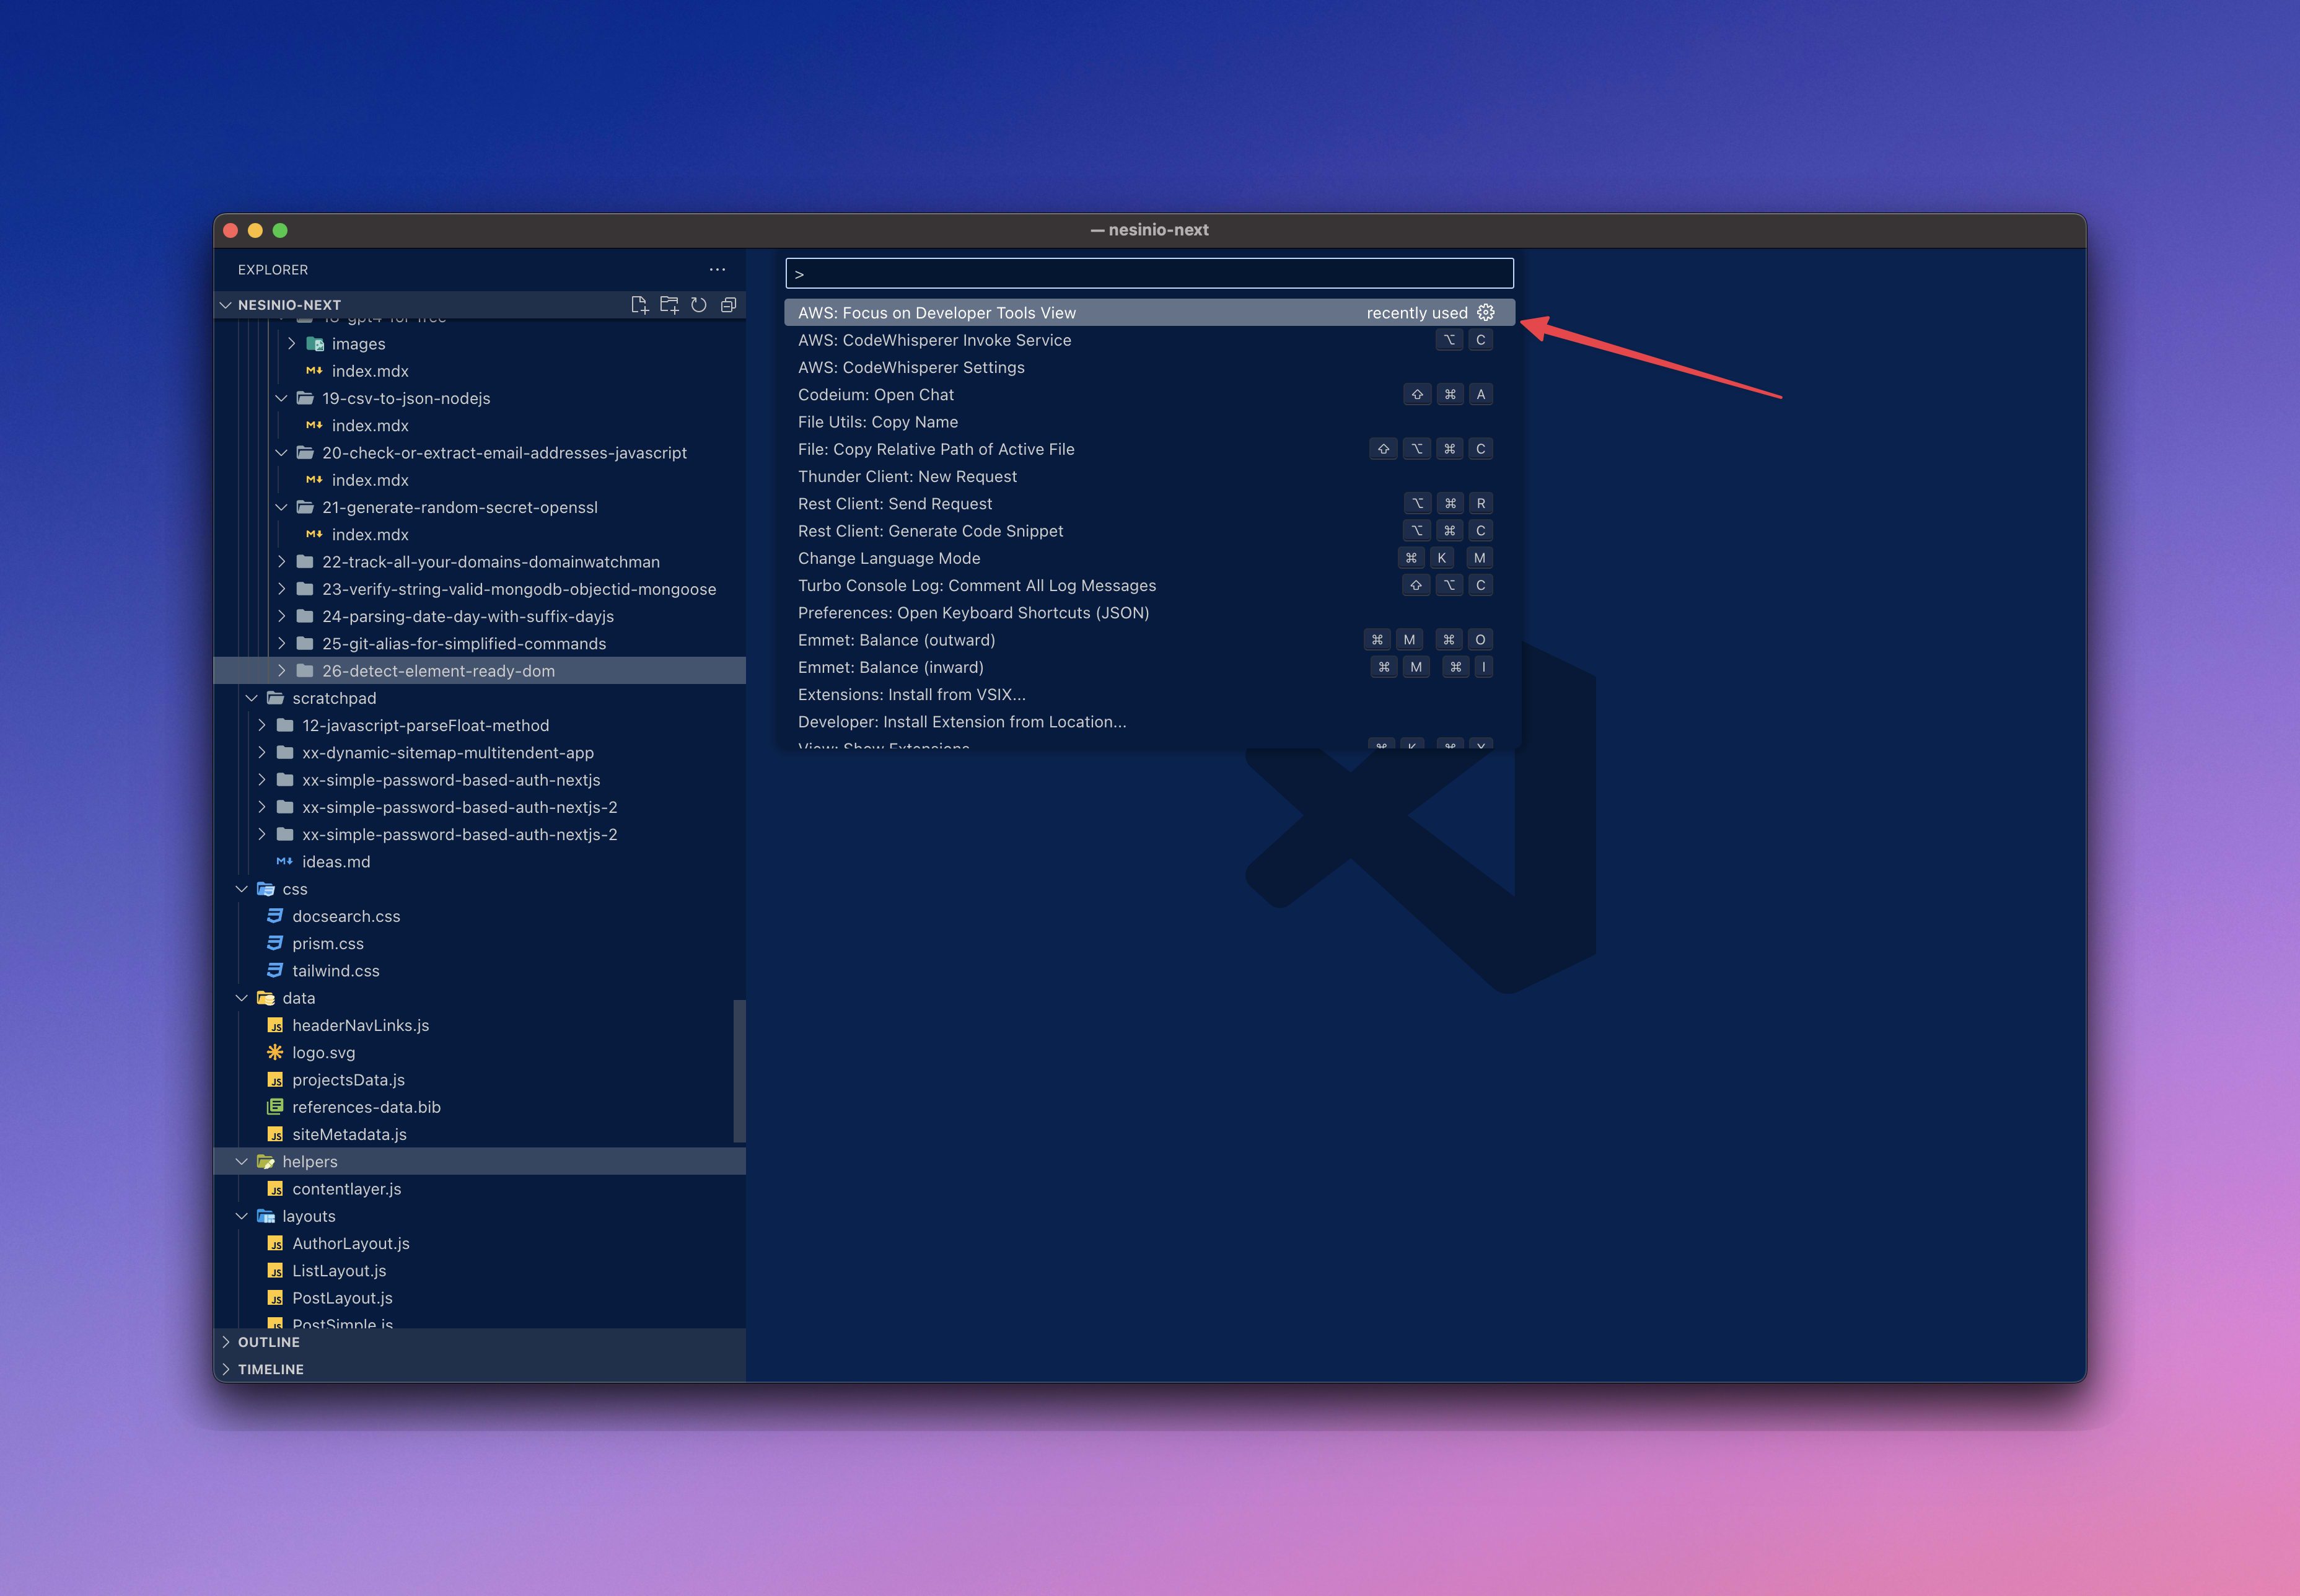The width and height of the screenshot is (2300, 1596).
Task: Collapse all folders in Explorer
Action: [x=729, y=305]
